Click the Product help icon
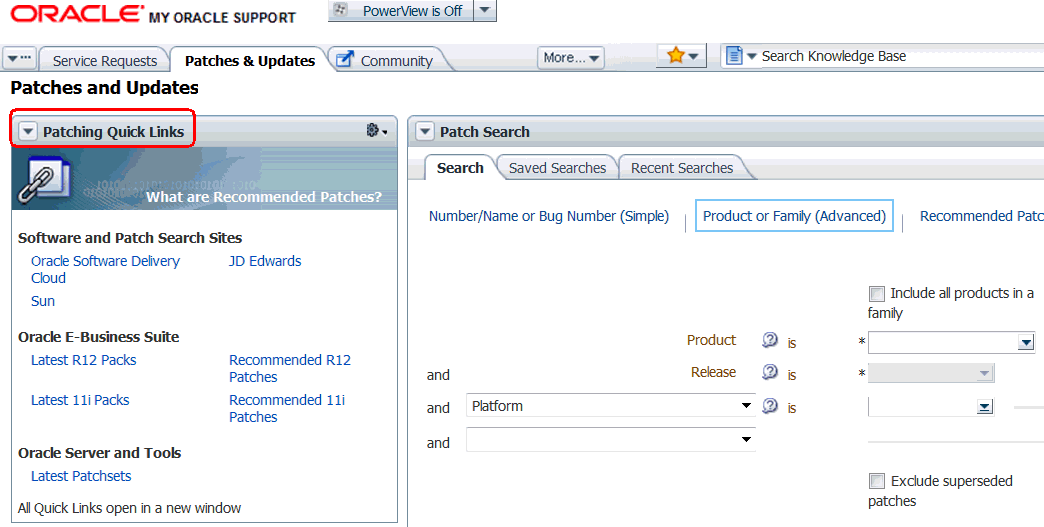This screenshot has width=1044, height=527. (770, 340)
